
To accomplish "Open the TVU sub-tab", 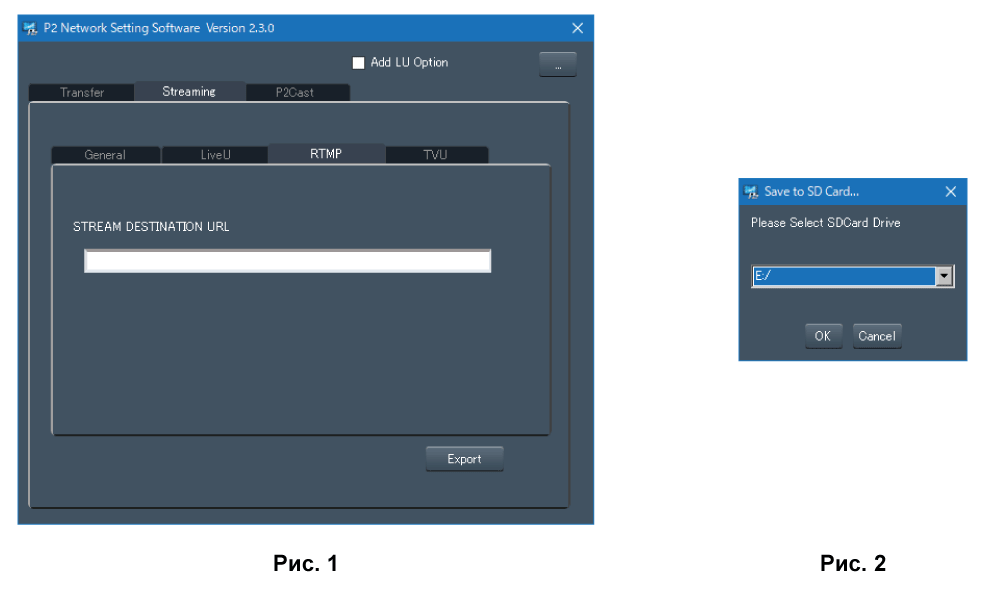I will click(435, 155).
